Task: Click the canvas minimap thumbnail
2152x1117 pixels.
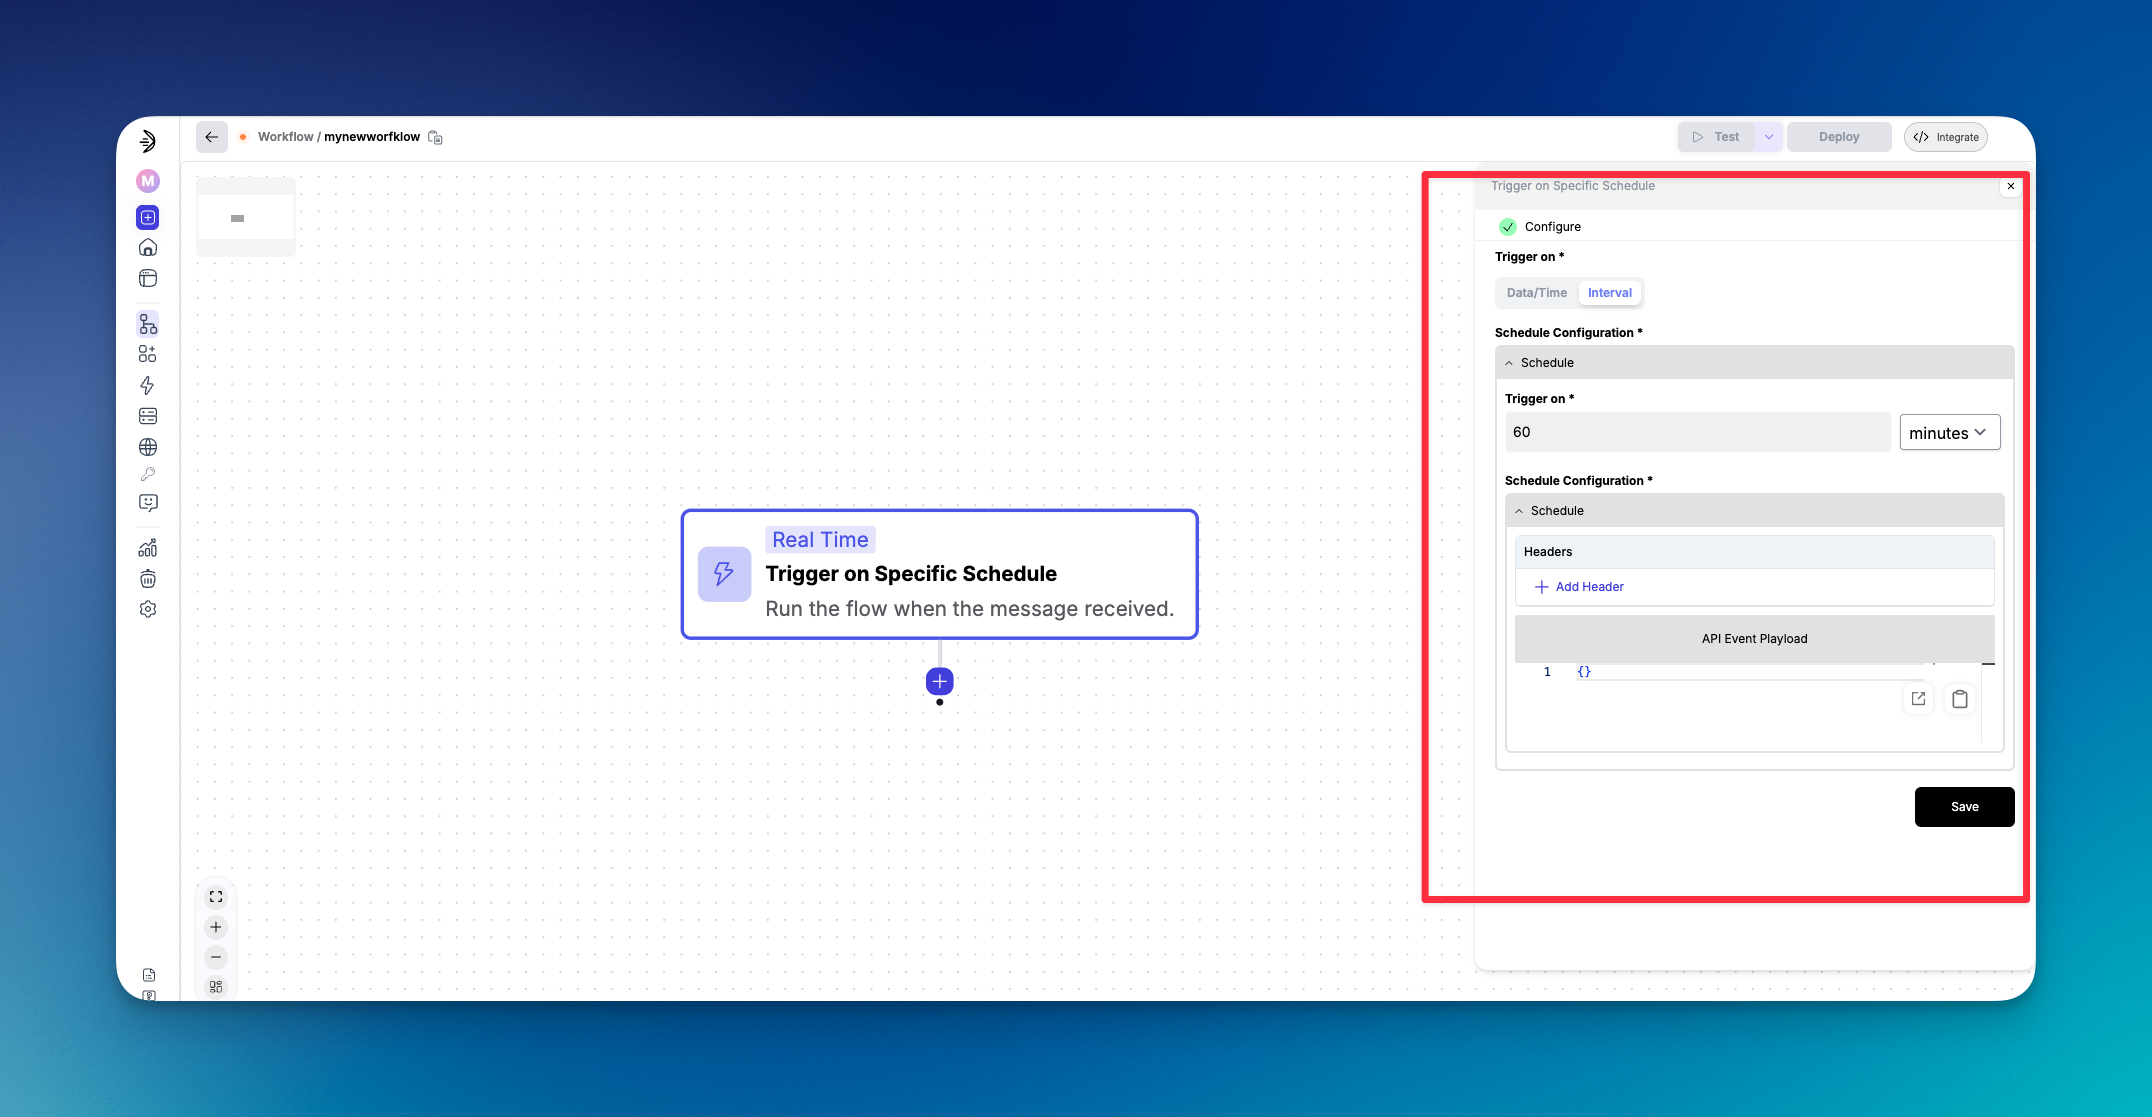Action: click(x=246, y=217)
